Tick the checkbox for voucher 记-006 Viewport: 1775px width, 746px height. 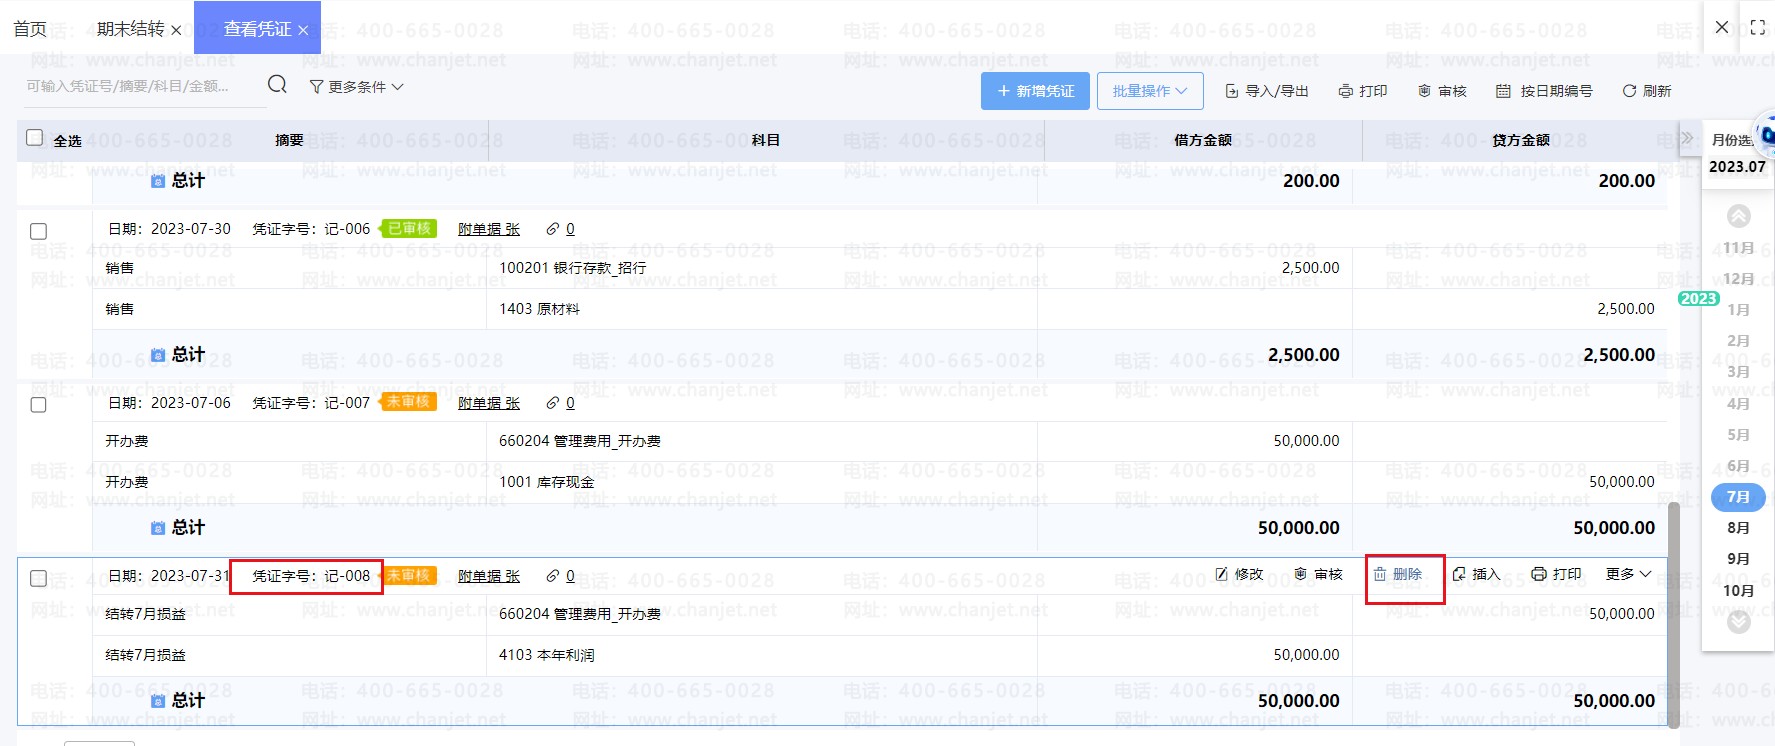click(x=39, y=231)
